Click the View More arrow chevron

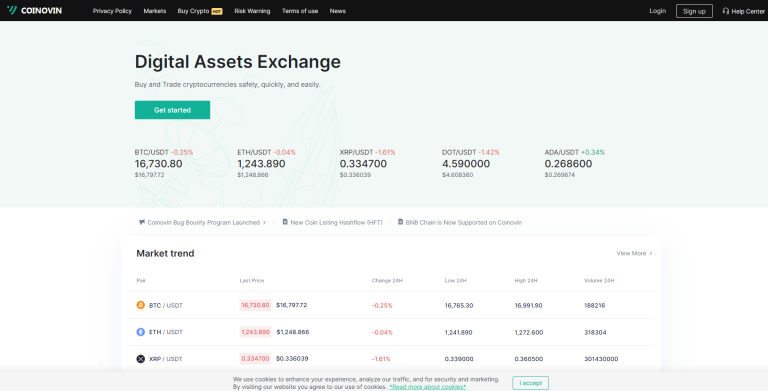coord(651,253)
